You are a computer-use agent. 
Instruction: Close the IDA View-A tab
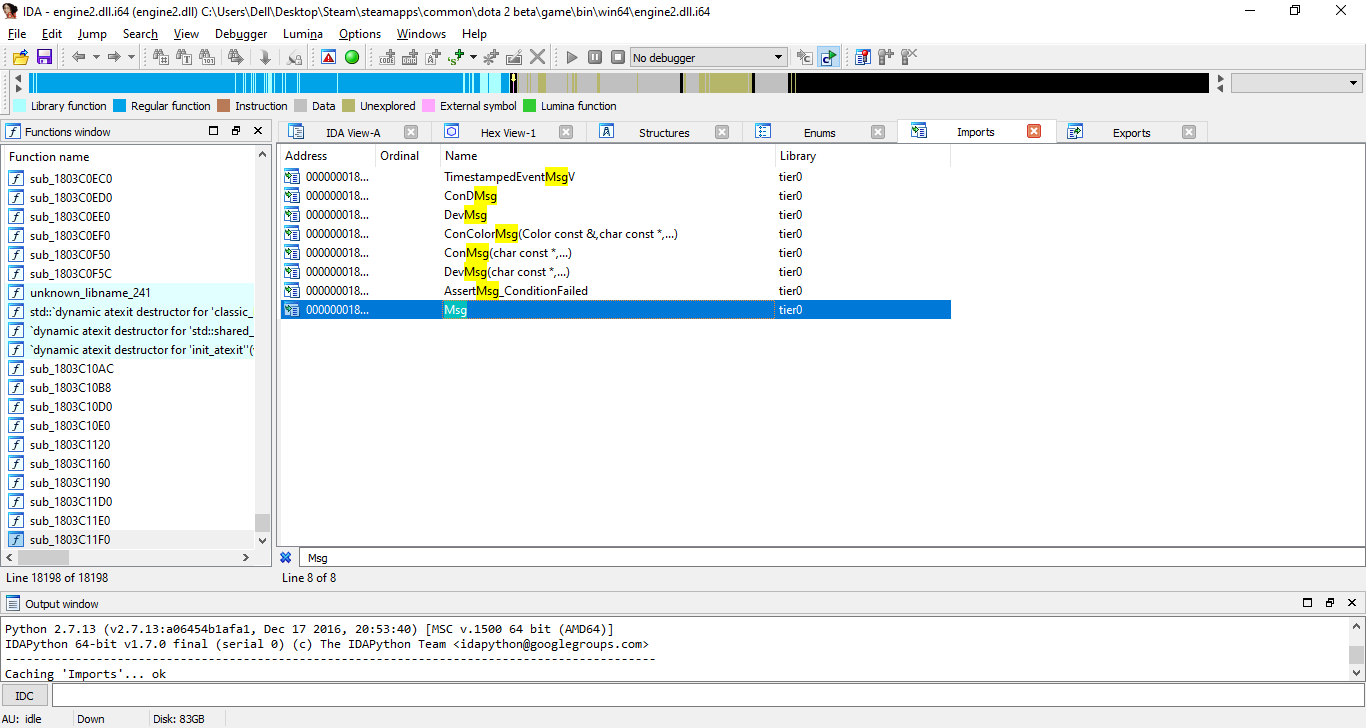point(411,132)
